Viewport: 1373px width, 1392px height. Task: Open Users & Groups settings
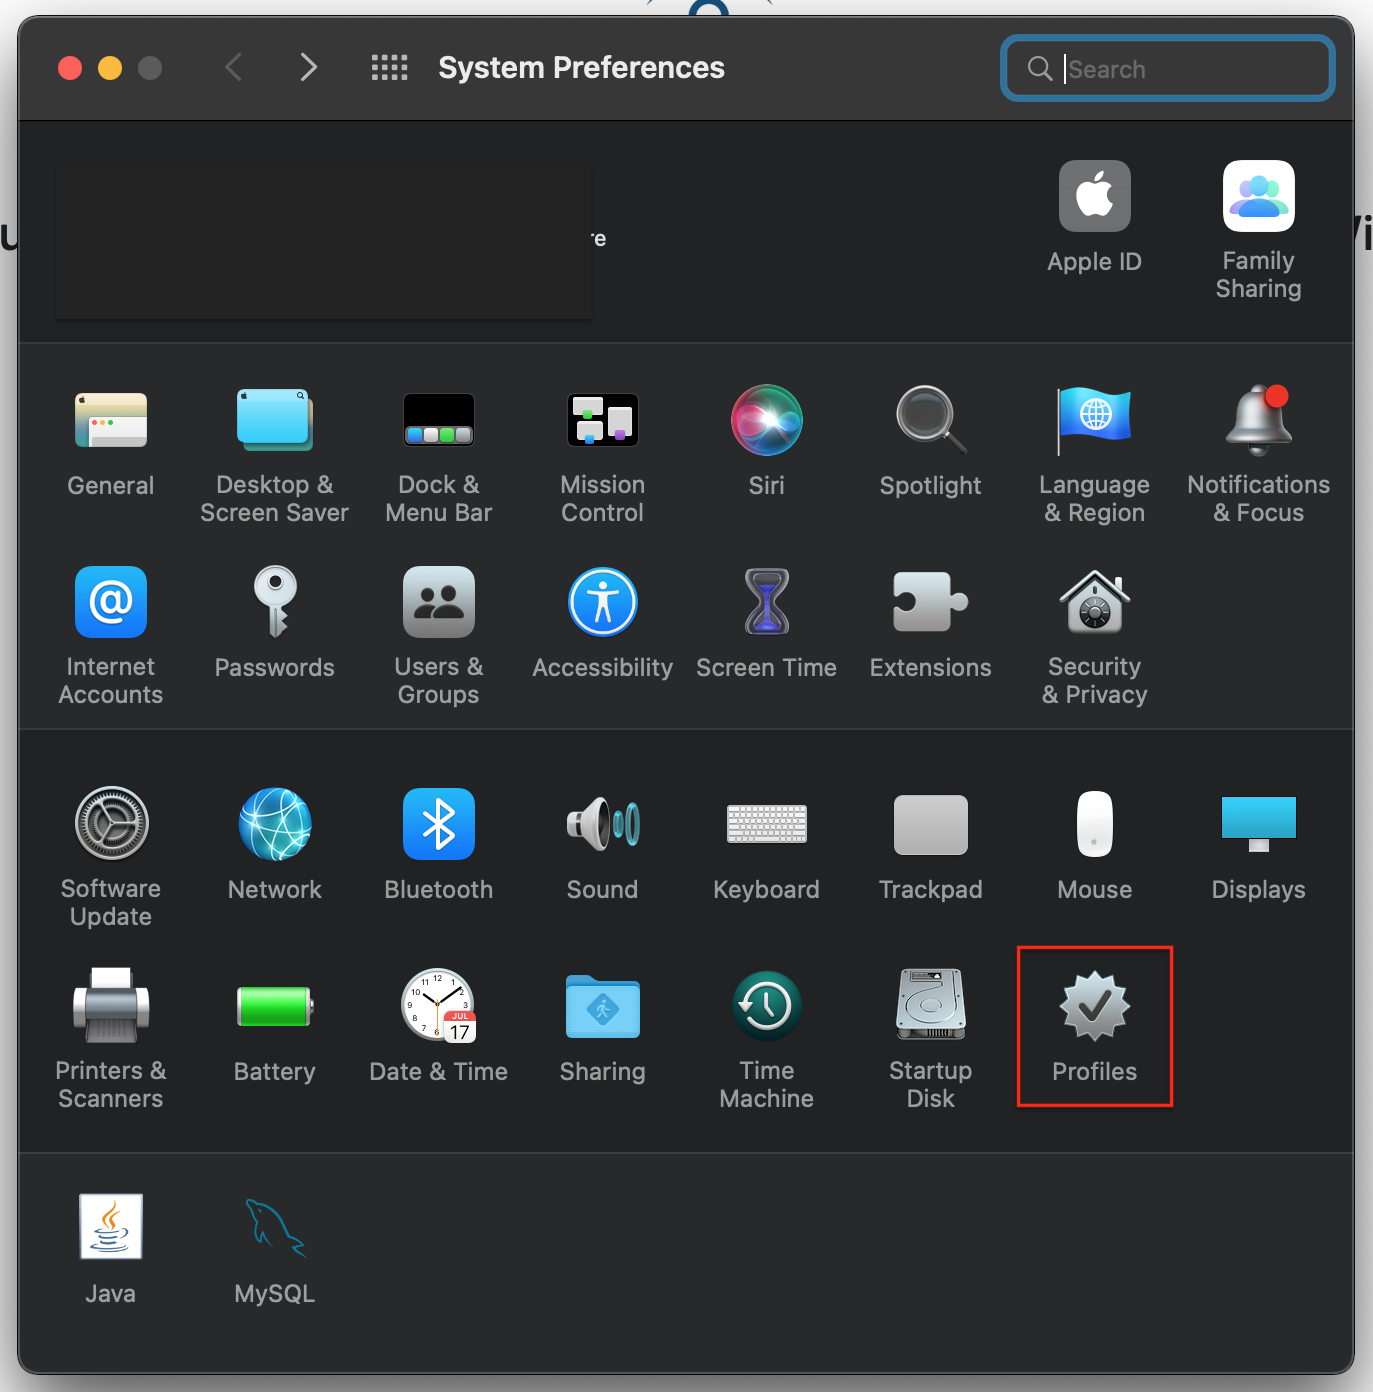pos(438,602)
